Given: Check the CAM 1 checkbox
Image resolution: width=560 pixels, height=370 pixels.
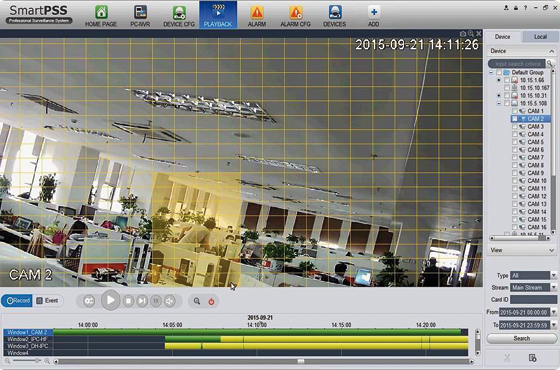Looking at the screenshot, I should click(515, 111).
